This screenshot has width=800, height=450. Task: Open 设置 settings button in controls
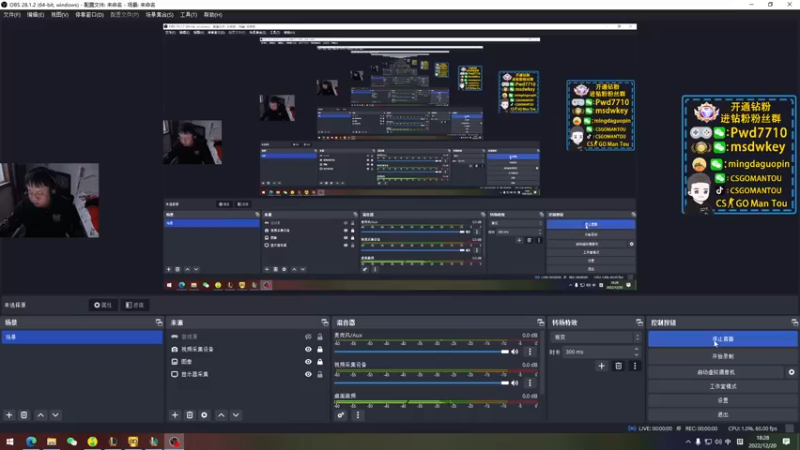722,401
